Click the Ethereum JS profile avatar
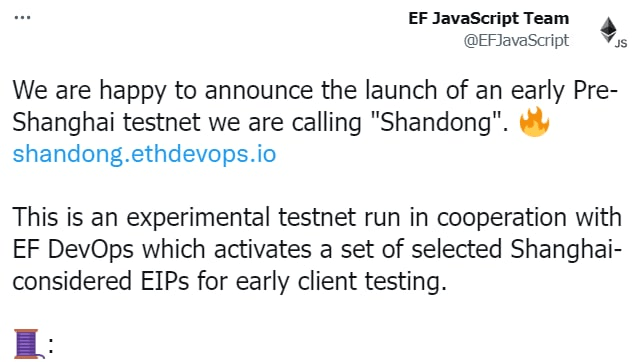The height and width of the screenshot is (362, 642). pyautogui.click(x=613, y=32)
